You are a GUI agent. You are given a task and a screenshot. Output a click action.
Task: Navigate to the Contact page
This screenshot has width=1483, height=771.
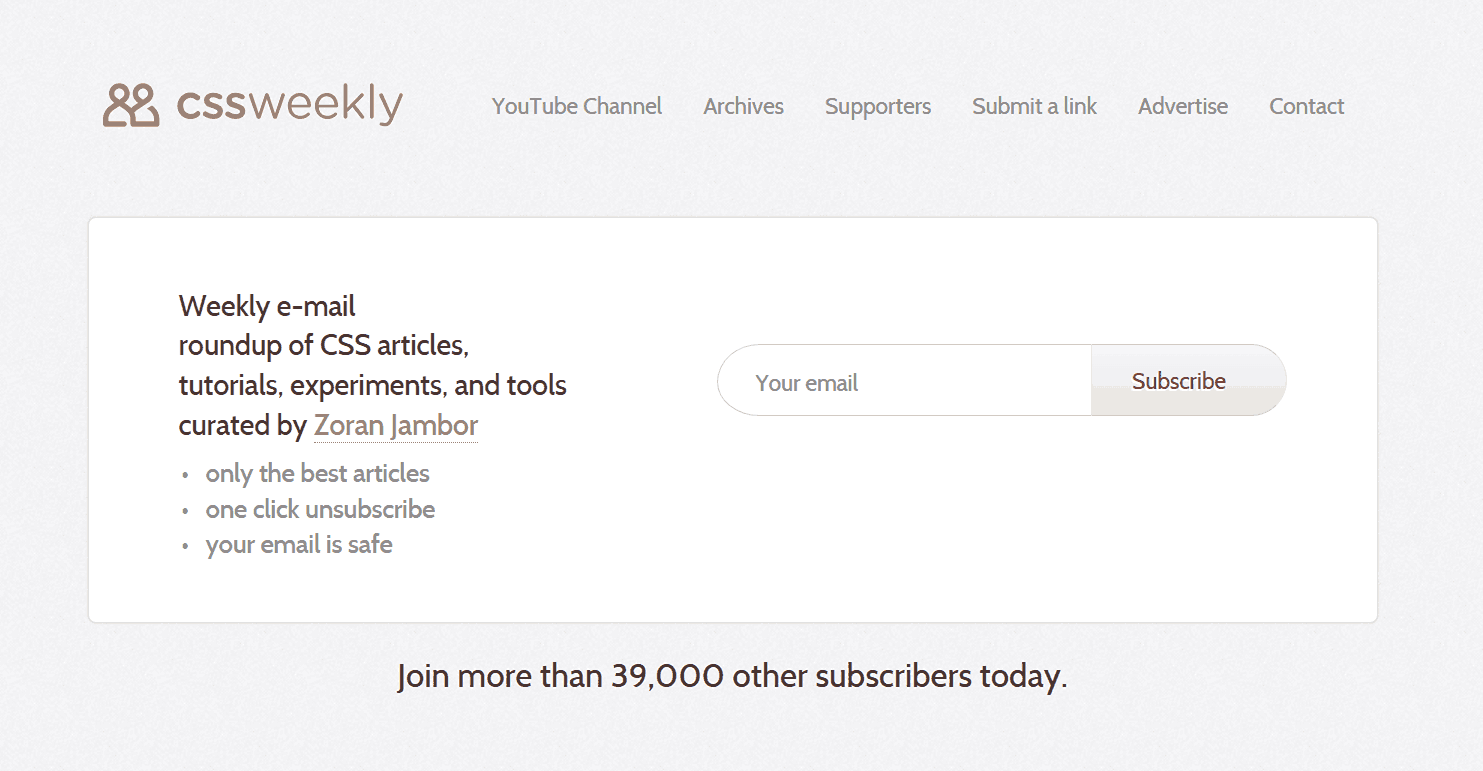click(1306, 106)
